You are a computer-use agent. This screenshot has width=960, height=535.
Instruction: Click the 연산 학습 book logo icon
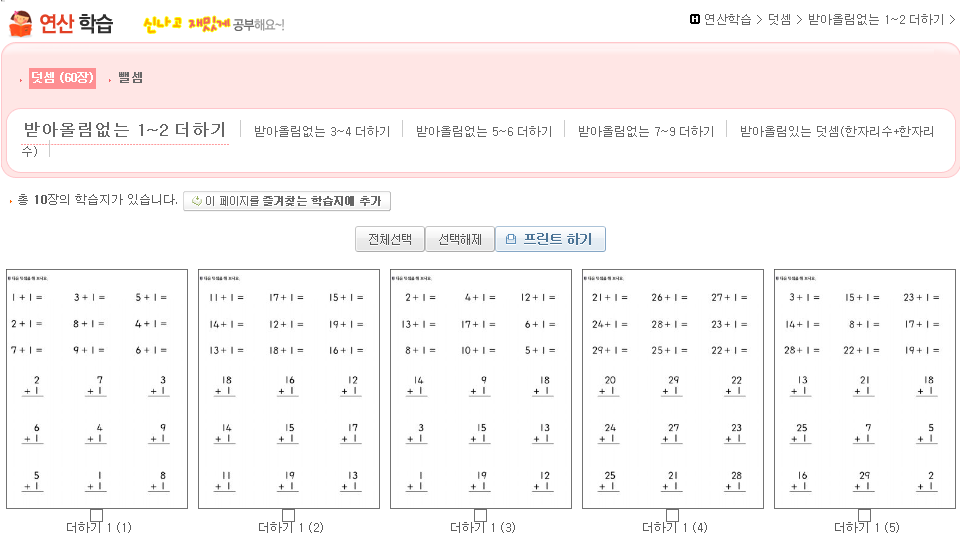click(20, 23)
